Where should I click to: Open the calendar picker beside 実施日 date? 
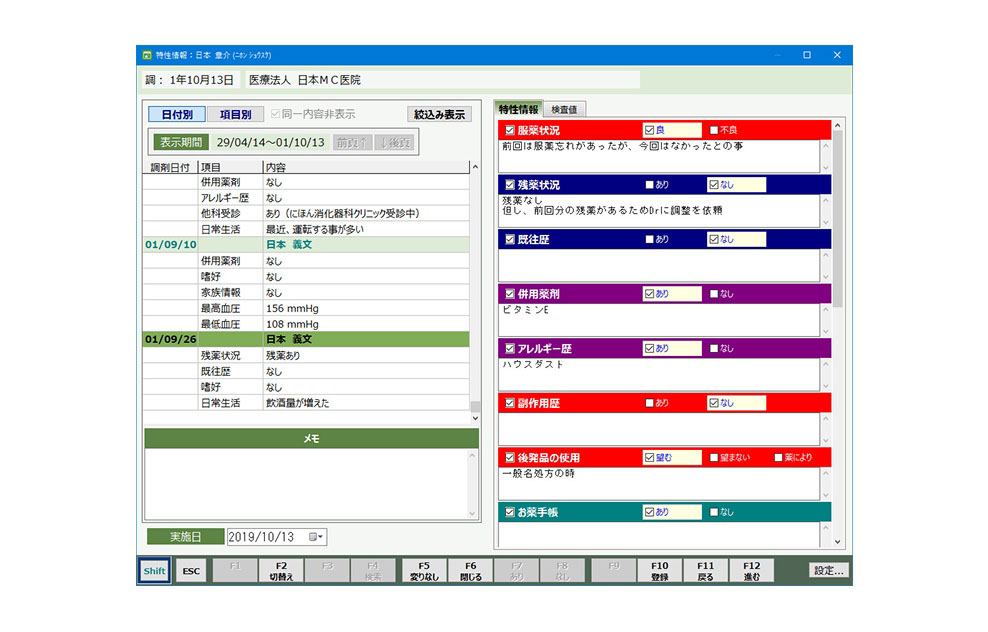[x=315, y=537]
